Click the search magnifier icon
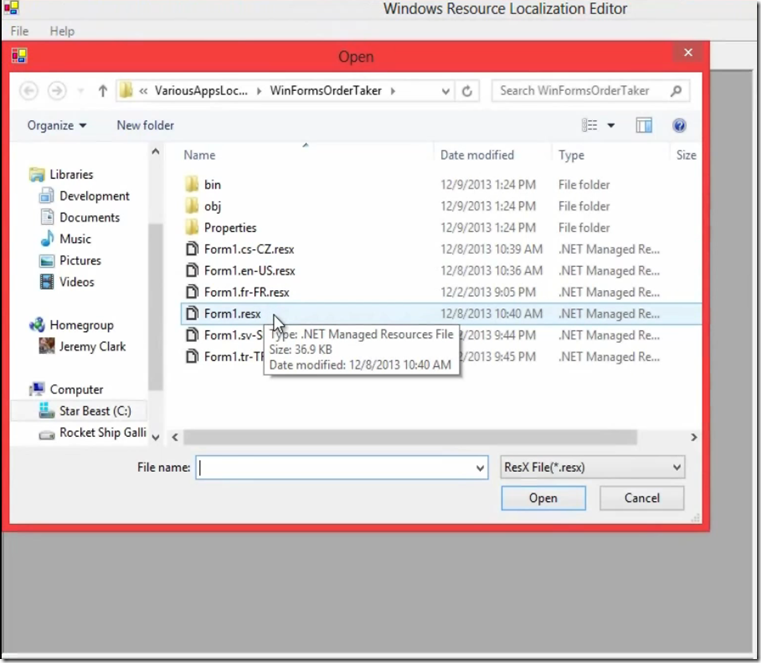Screen dimensions: 761x663 coord(676,91)
